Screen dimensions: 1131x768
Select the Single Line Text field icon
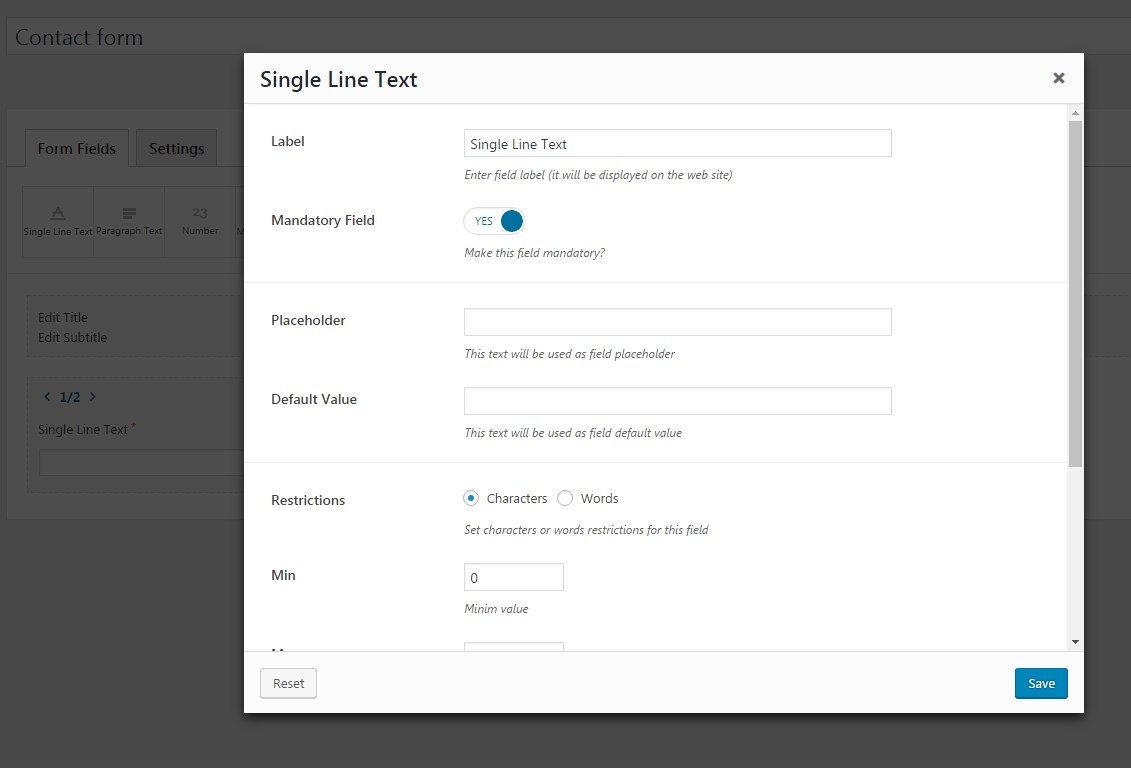pyautogui.click(x=58, y=221)
